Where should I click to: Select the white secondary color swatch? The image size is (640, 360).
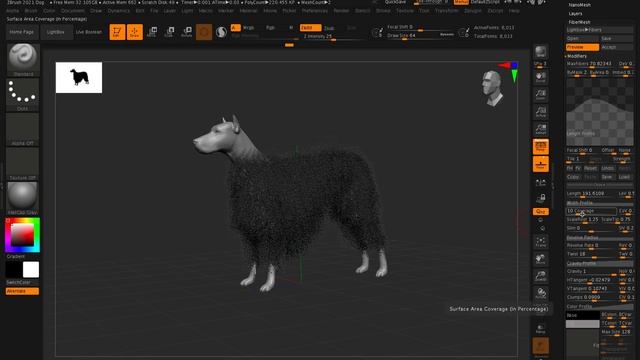pyautogui.click(x=31, y=270)
